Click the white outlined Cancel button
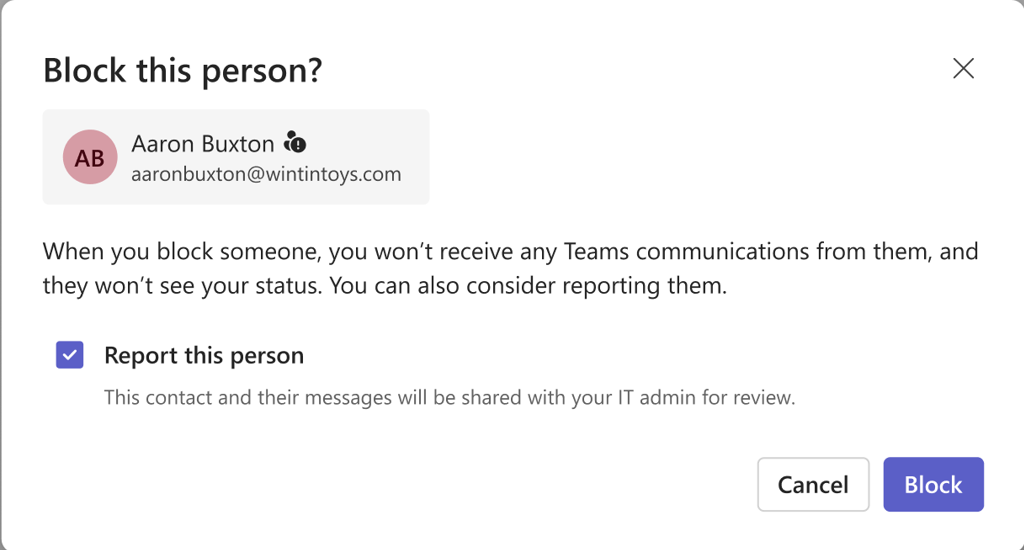The image size is (1024, 550). [x=813, y=484]
